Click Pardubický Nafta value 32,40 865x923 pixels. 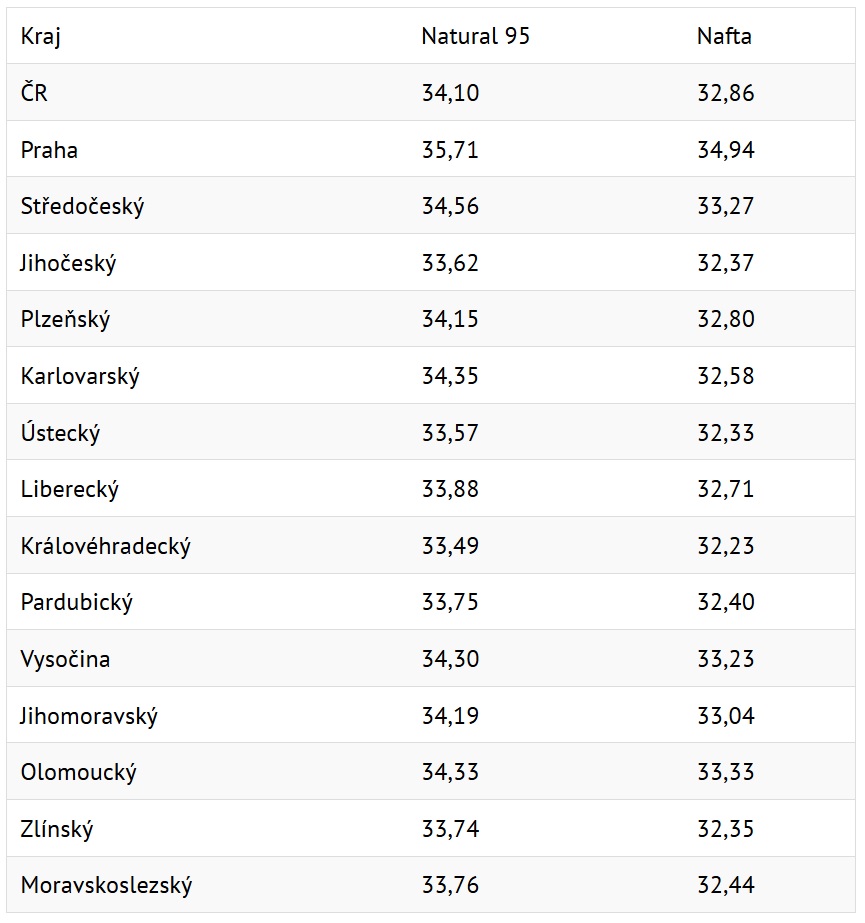(726, 602)
